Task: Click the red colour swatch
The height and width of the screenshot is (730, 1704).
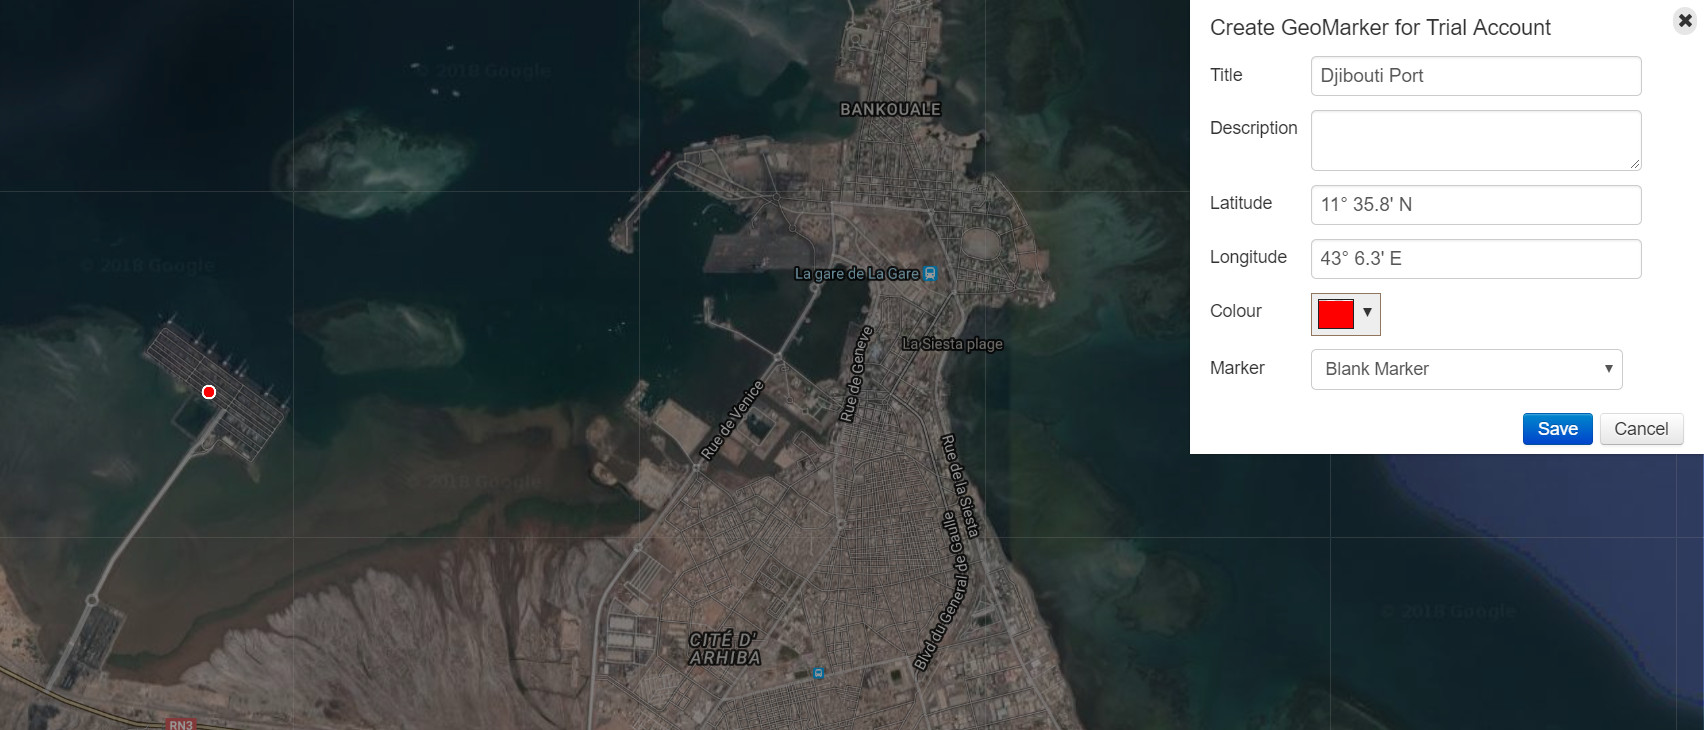Action: 1336,314
